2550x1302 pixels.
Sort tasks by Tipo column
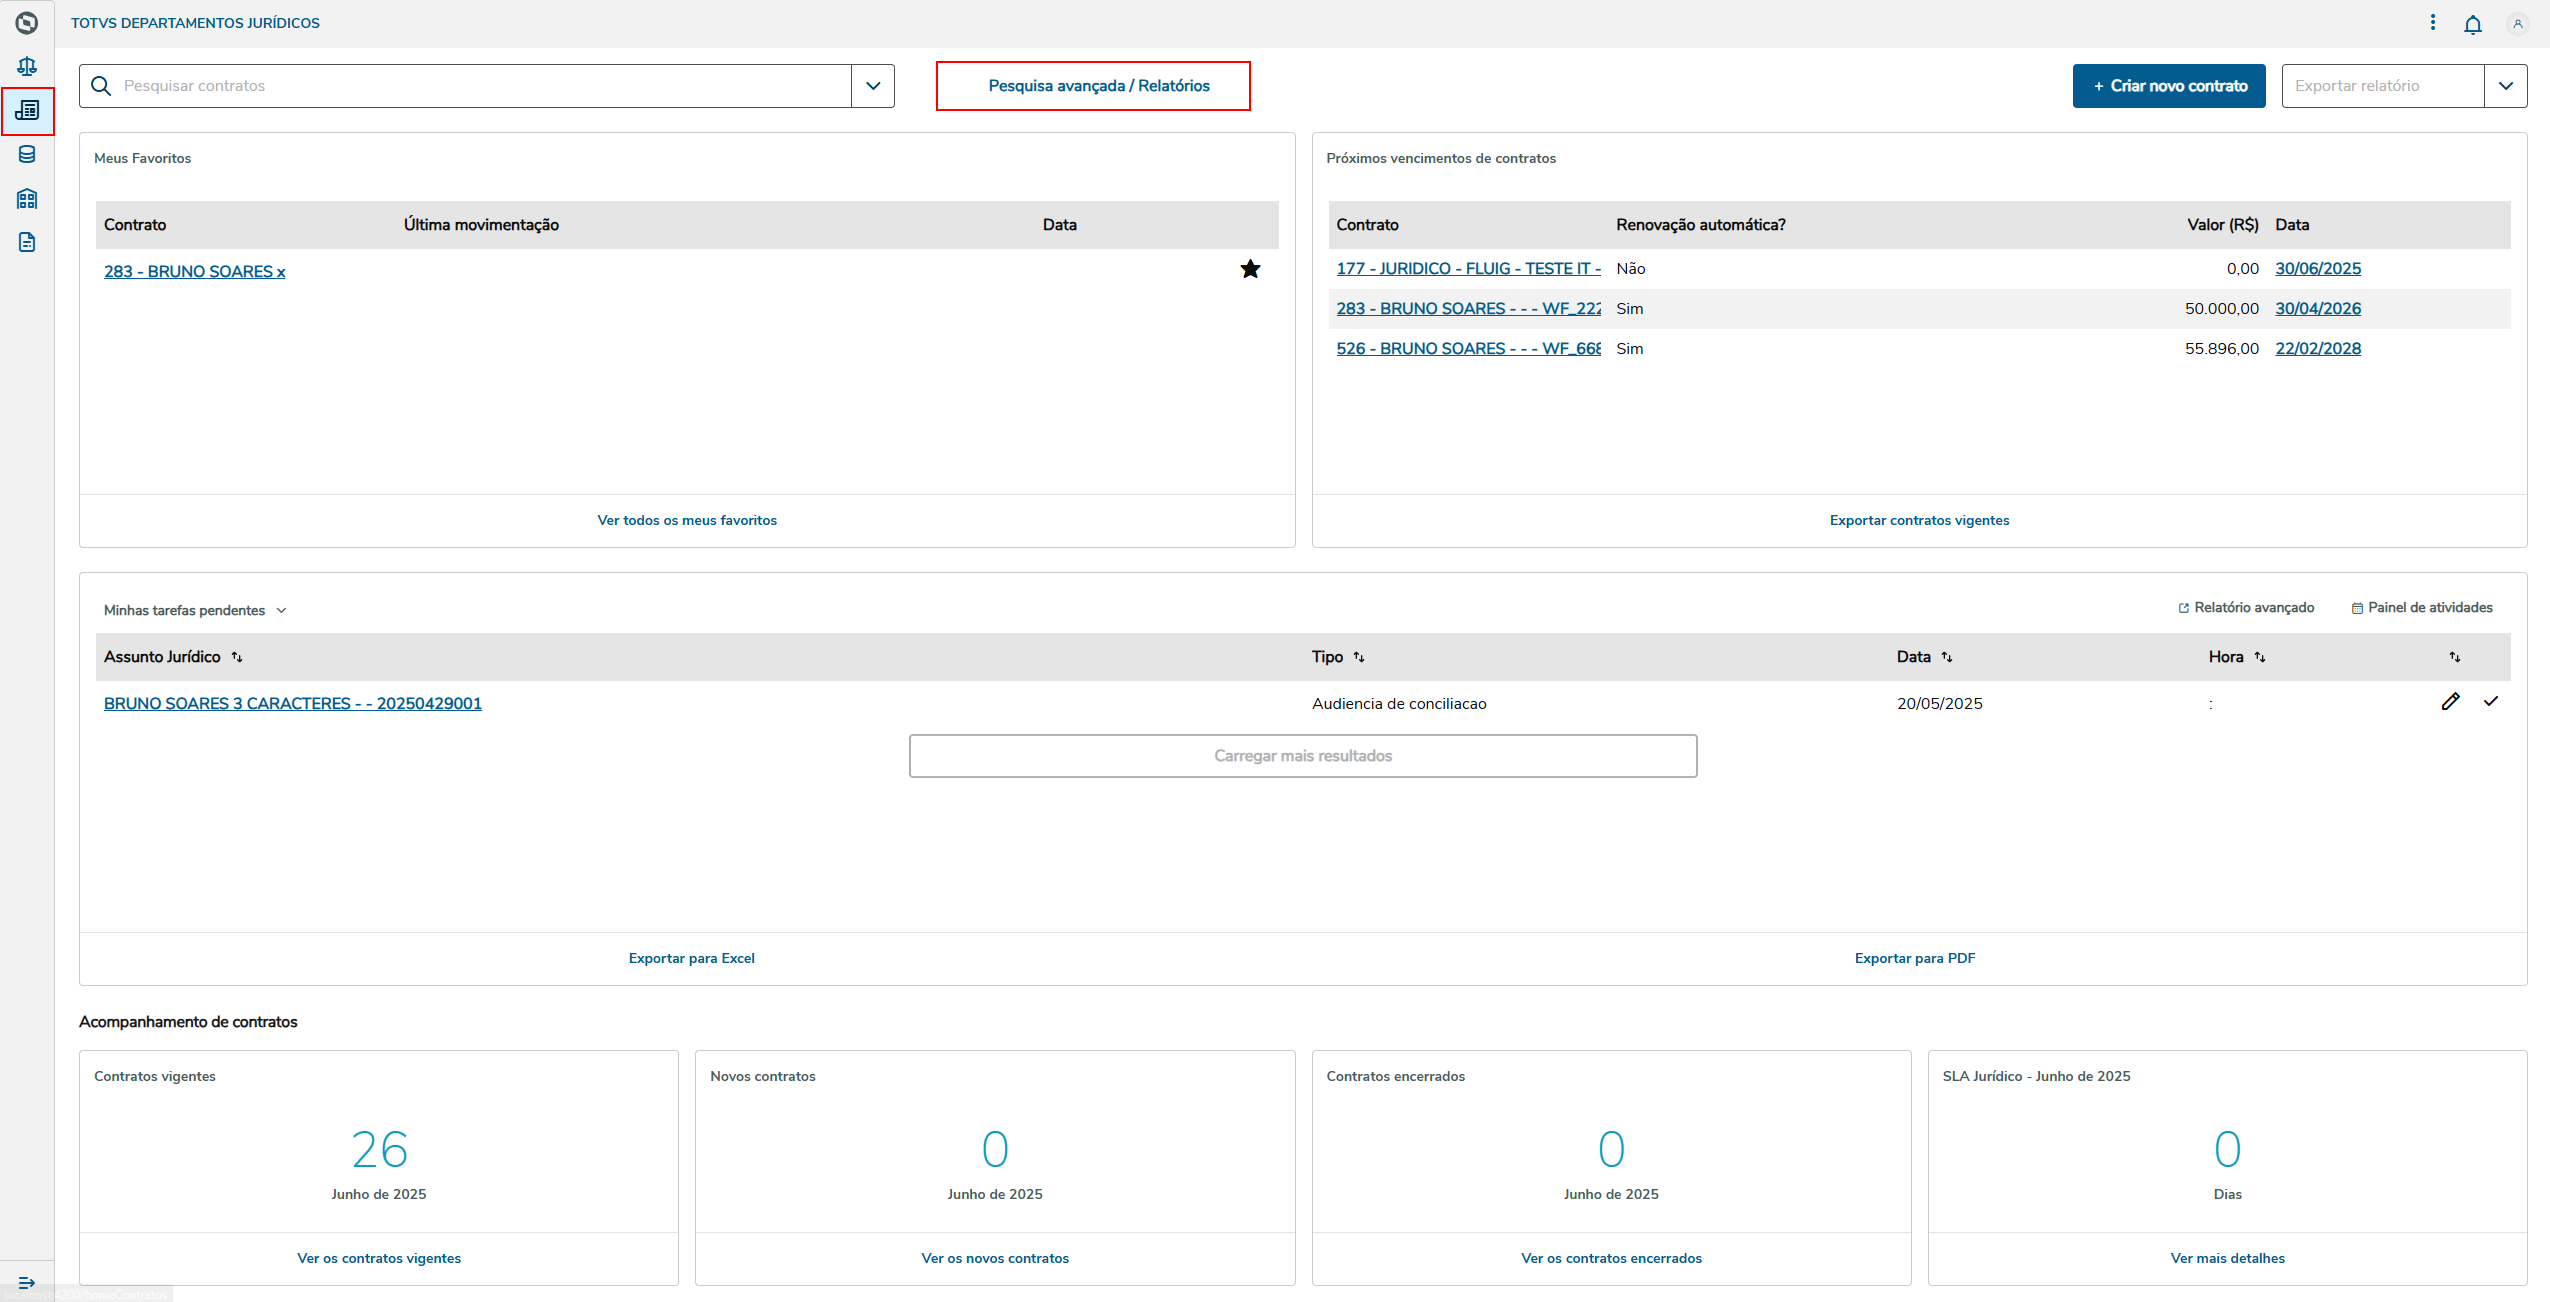[x=1359, y=657]
